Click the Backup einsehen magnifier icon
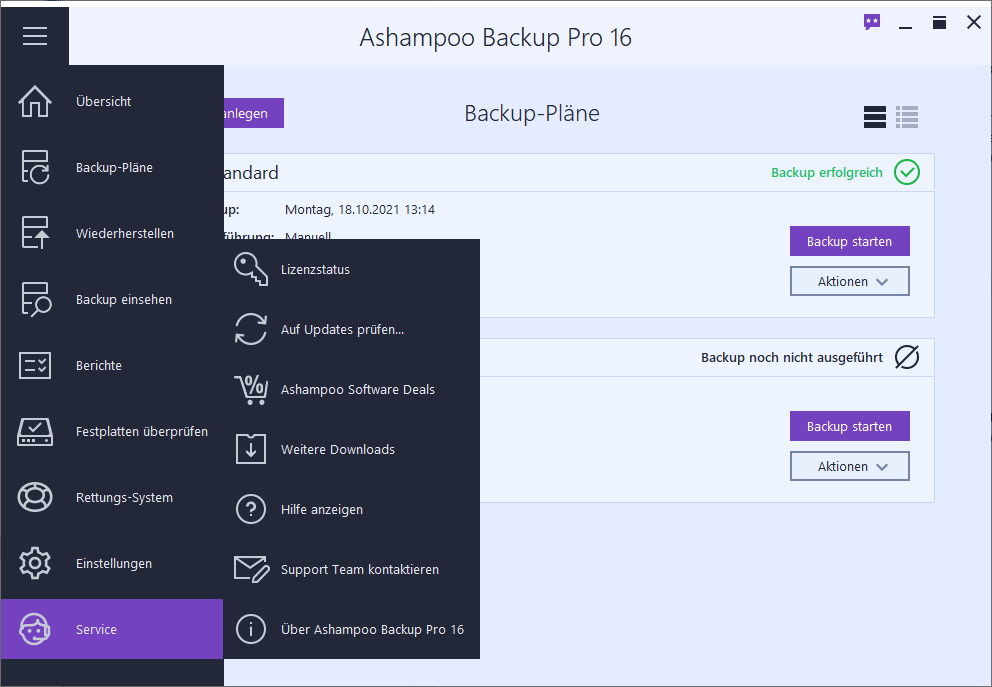 36,299
